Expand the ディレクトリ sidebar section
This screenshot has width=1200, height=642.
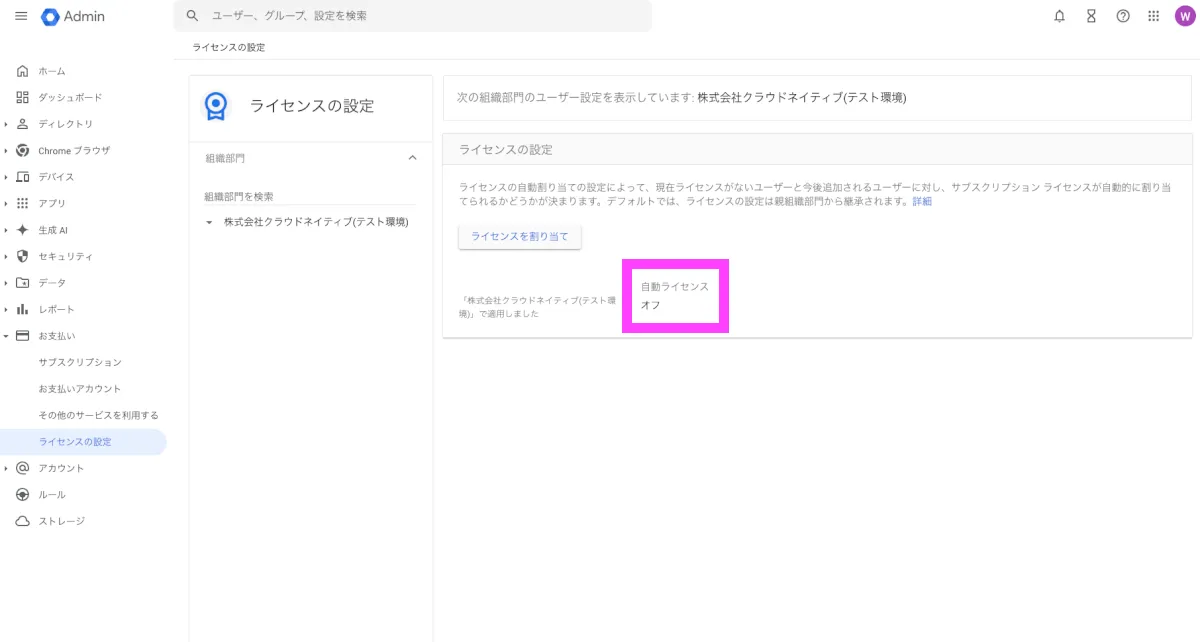coord(7,124)
